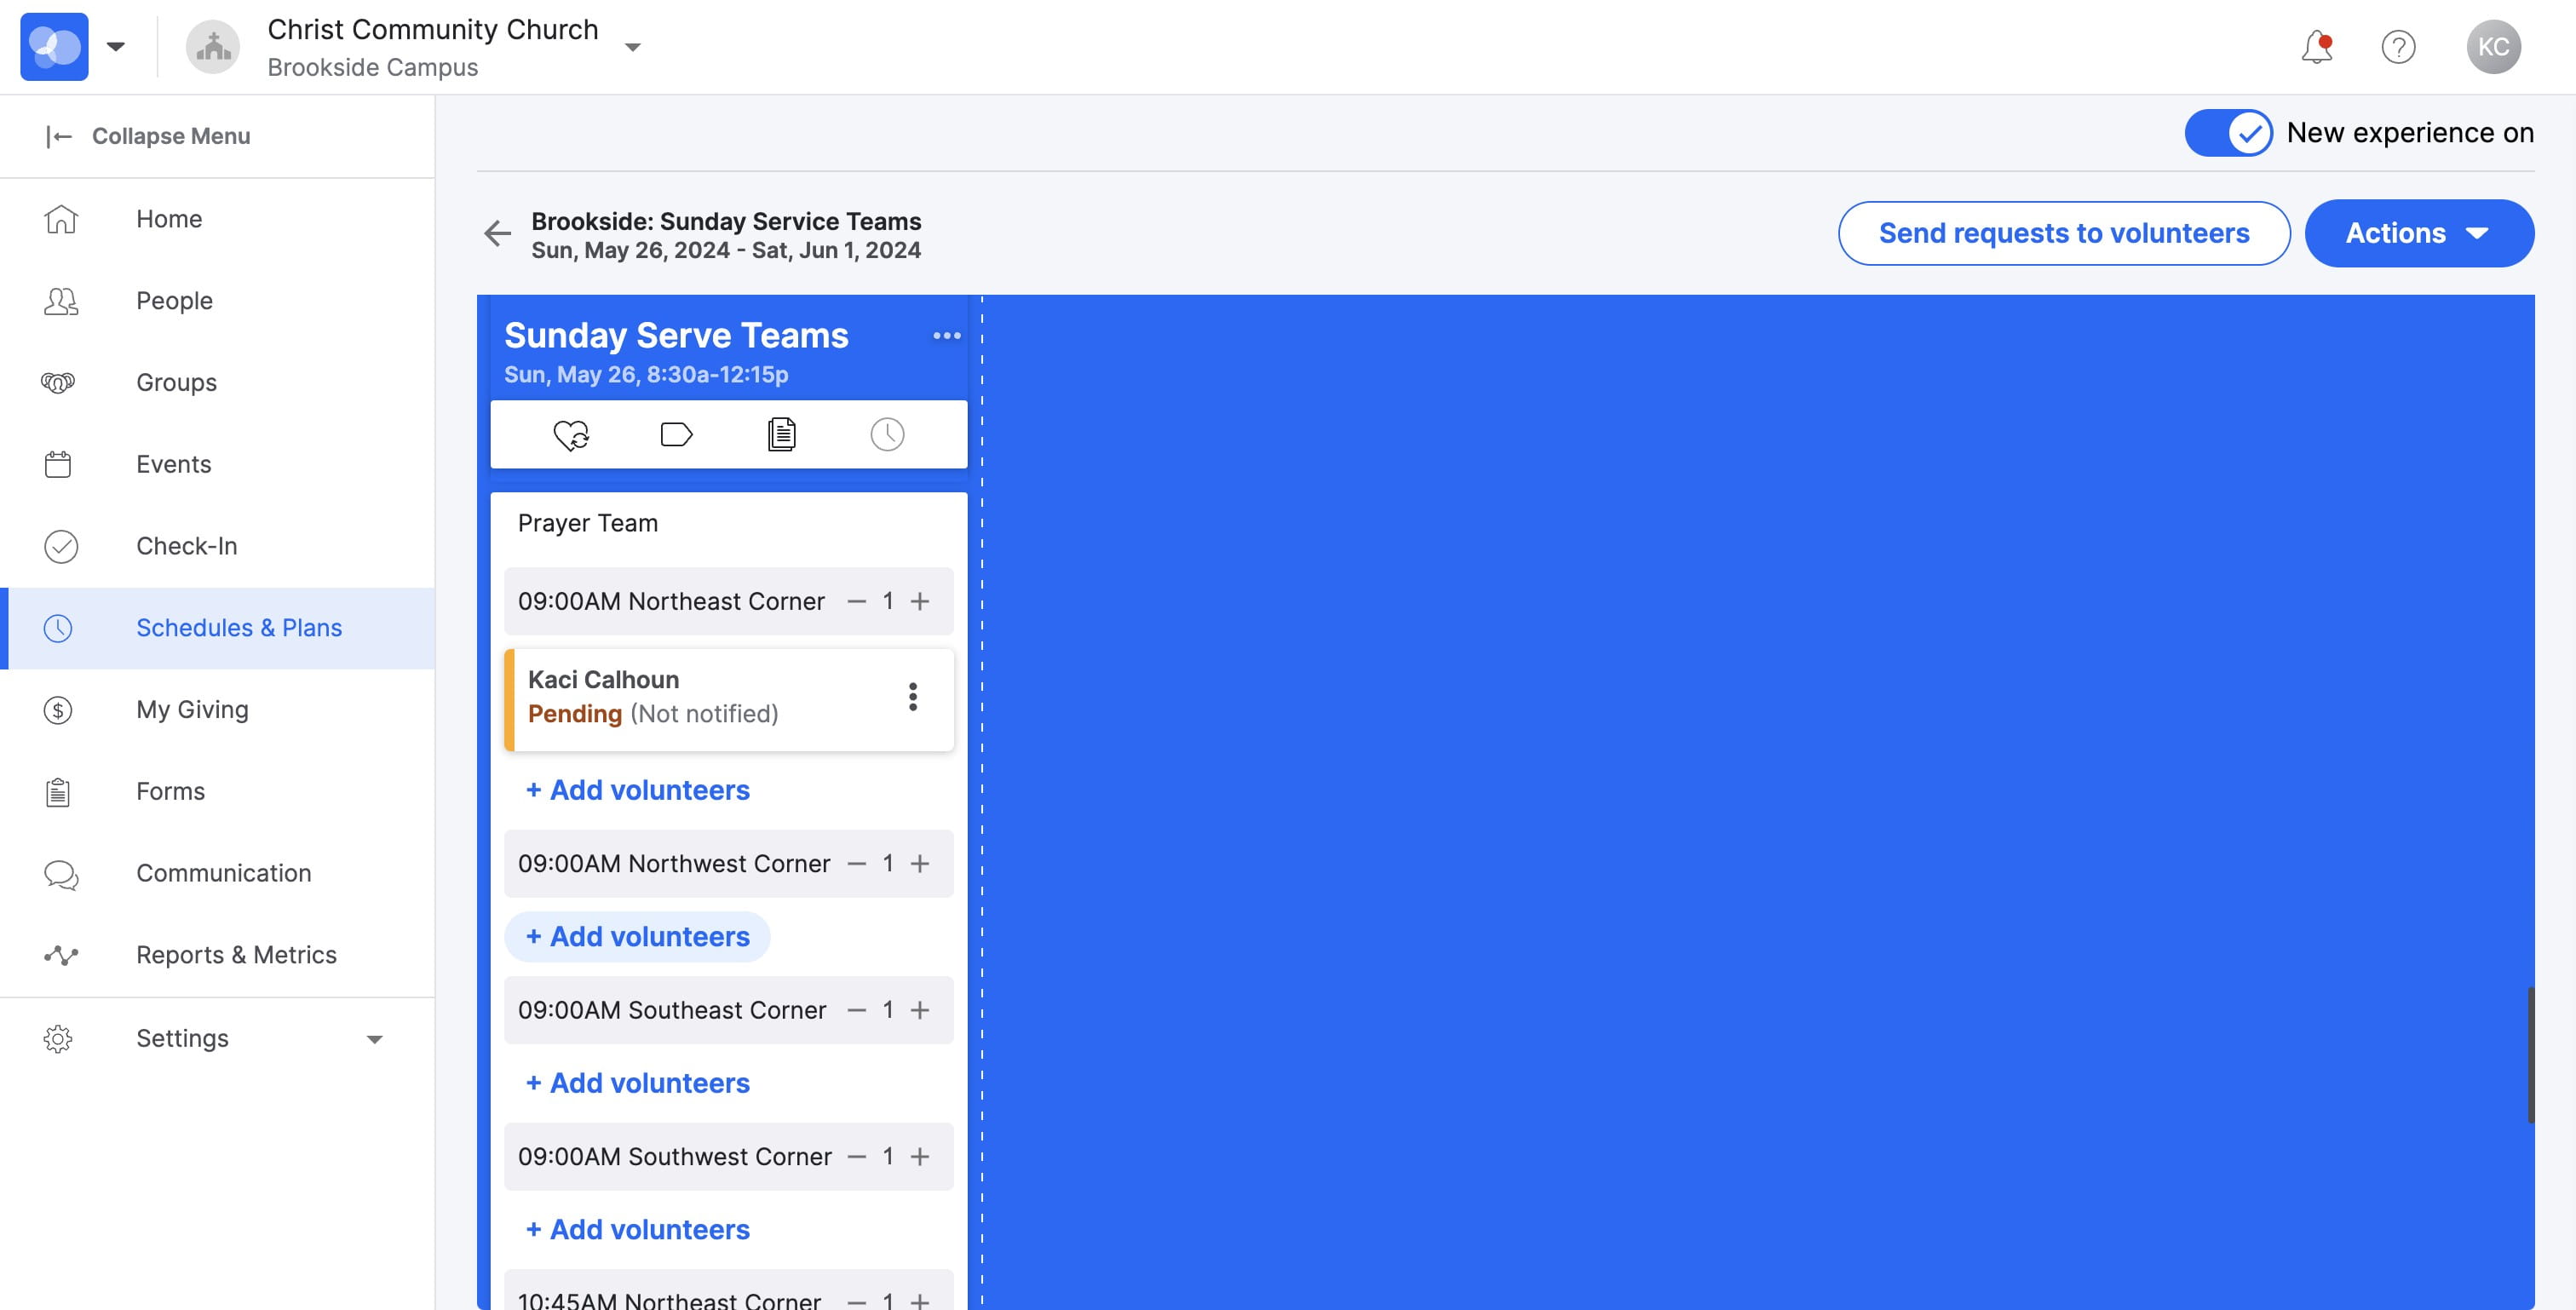This screenshot has height=1310, width=2576.
Task: Add volunteers to Southeast Corner
Action: click(x=637, y=1083)
